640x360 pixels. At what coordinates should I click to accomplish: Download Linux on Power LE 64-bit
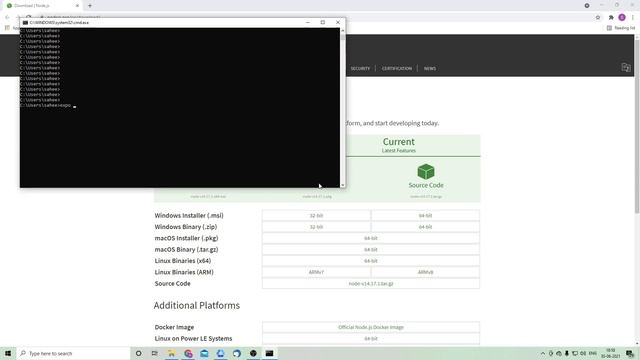[x=371, y=339]
